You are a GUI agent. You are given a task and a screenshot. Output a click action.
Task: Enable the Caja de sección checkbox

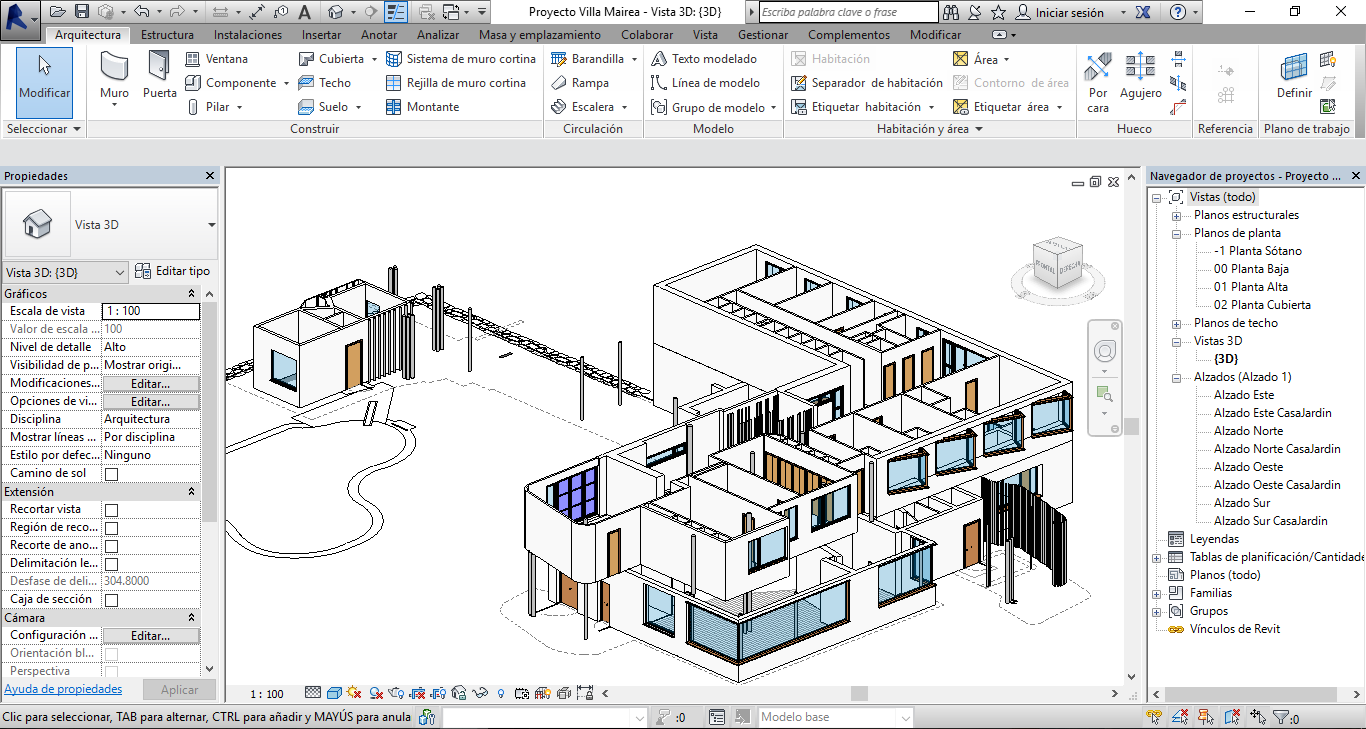point(112,600)
